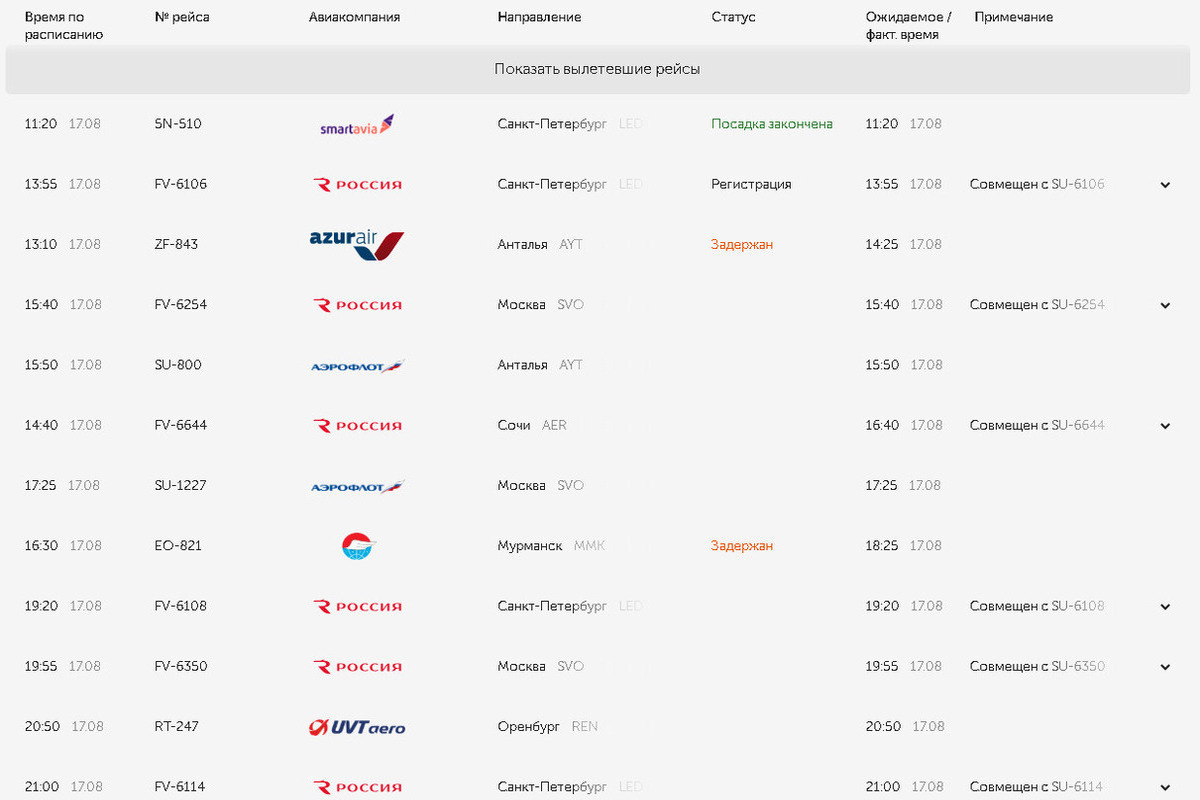Open the chevron next to SU-6350
The height and width of the screenshot is (800, 1200).
pos(1165,667)
